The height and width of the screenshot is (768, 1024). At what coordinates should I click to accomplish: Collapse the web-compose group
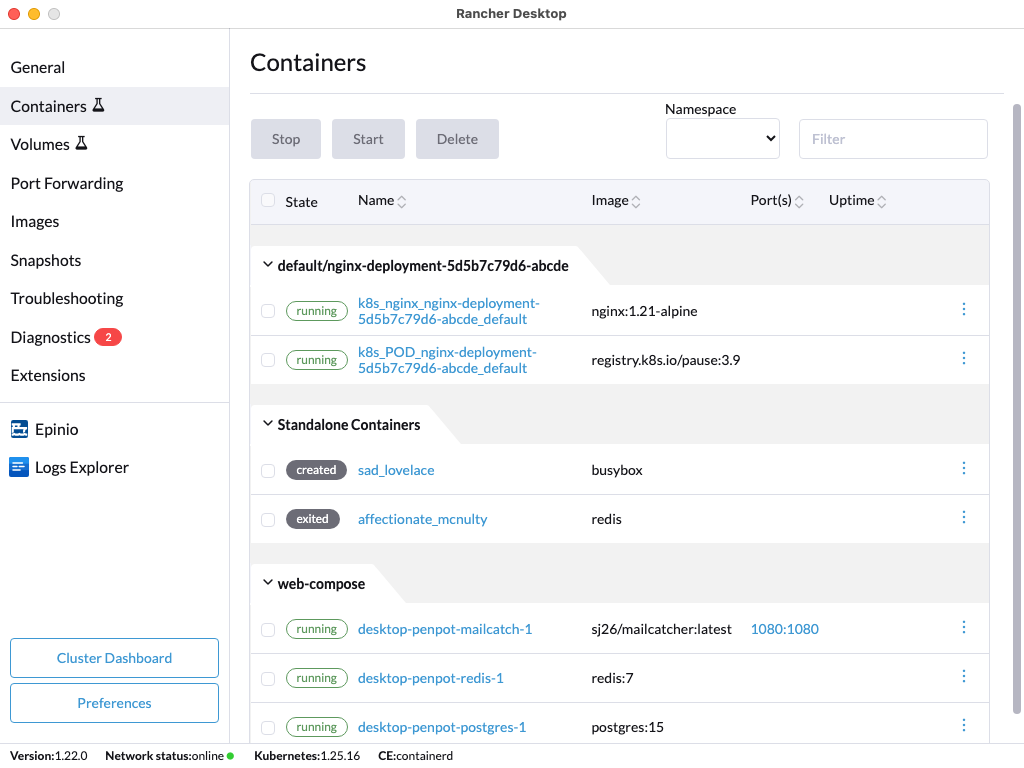point(267,583)
